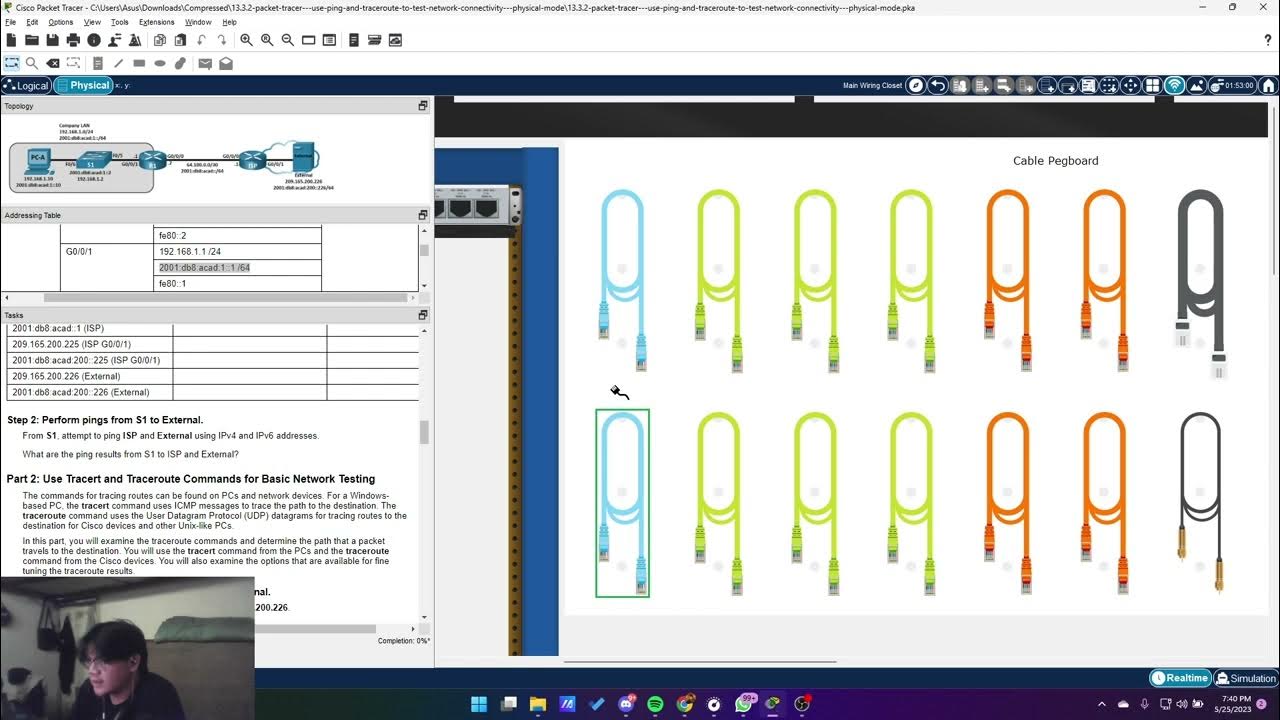This screenshot has height=720, width=1280.
Task: Save the activity with the floppy icon
Action: [52, 40]
